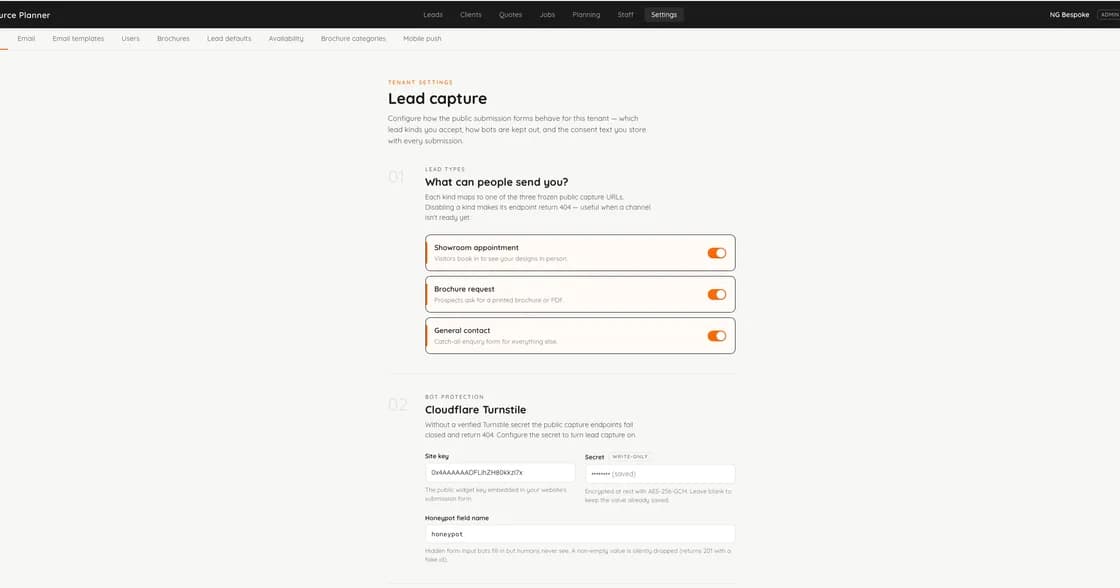Disable the Brochure request toggle

click(x=716, y=294)
